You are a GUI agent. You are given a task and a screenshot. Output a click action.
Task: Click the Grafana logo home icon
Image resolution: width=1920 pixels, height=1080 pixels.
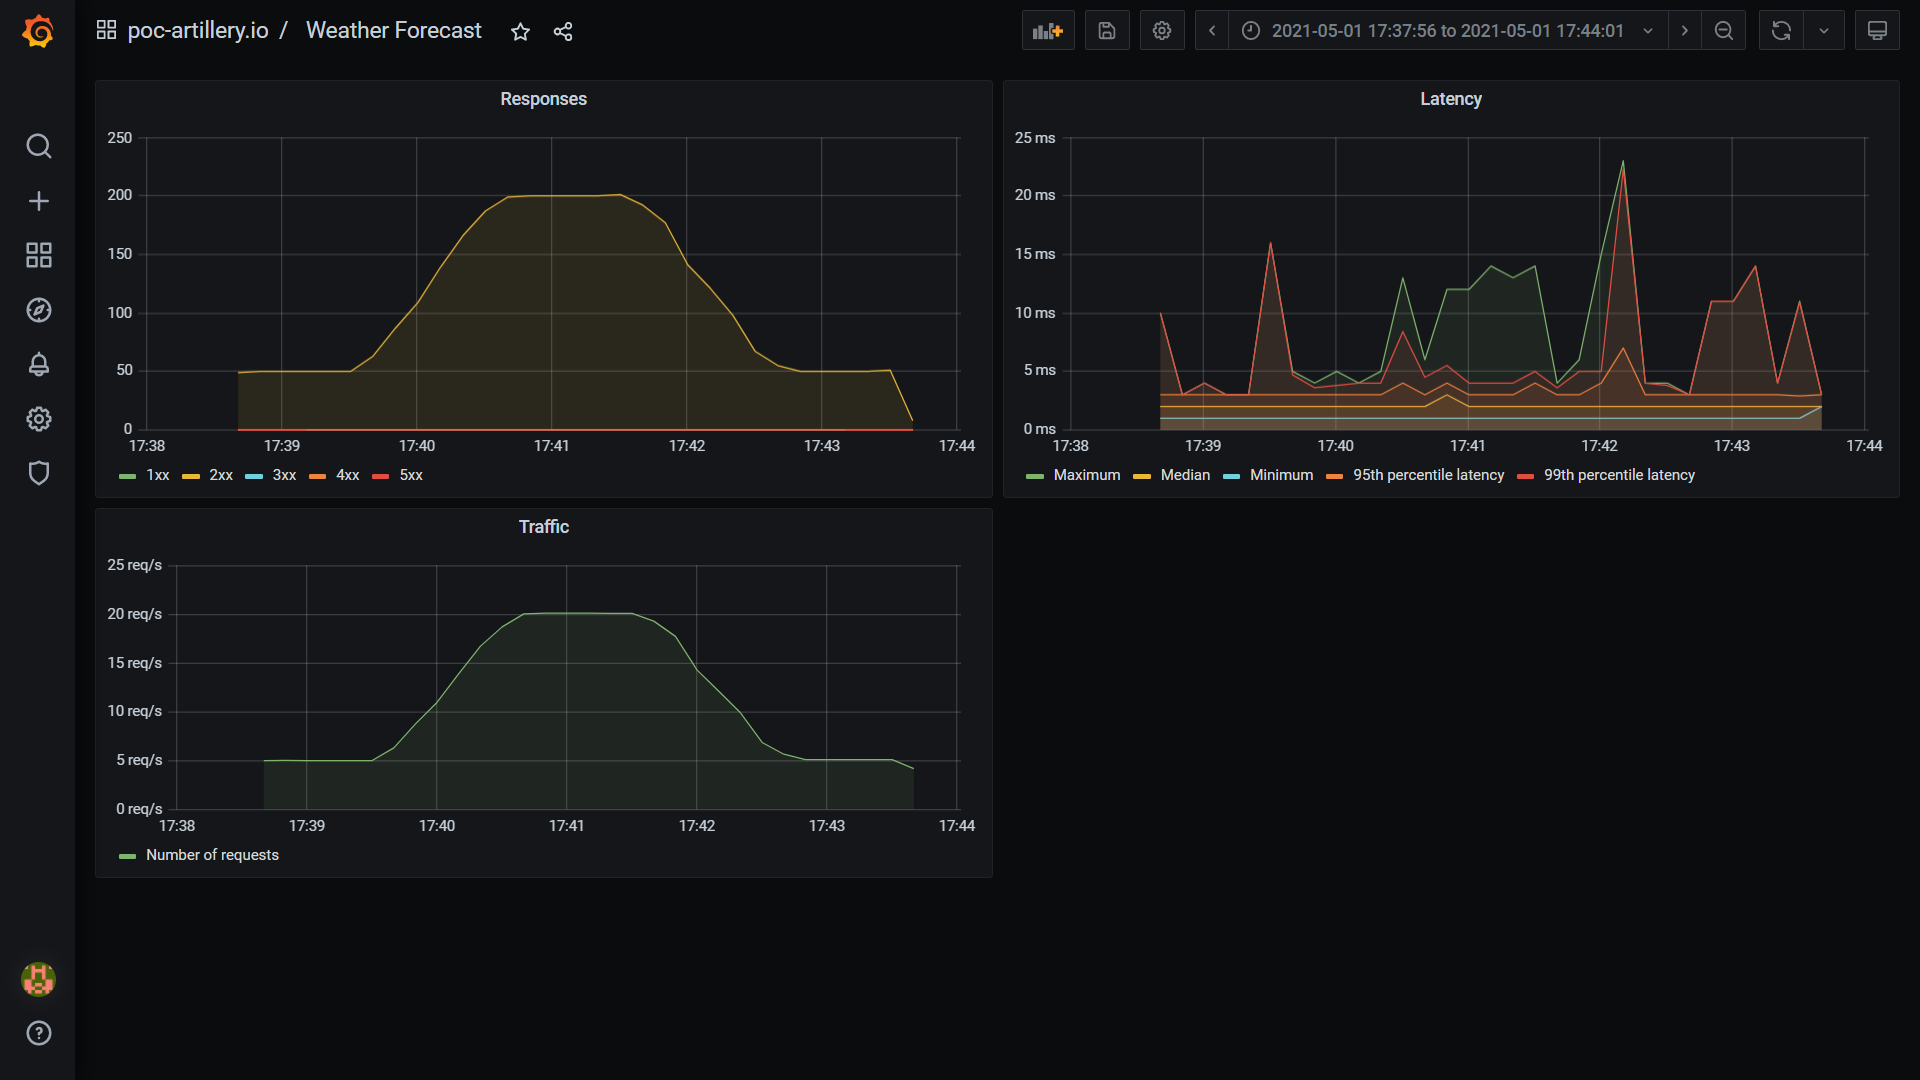[x=38, y=31]
